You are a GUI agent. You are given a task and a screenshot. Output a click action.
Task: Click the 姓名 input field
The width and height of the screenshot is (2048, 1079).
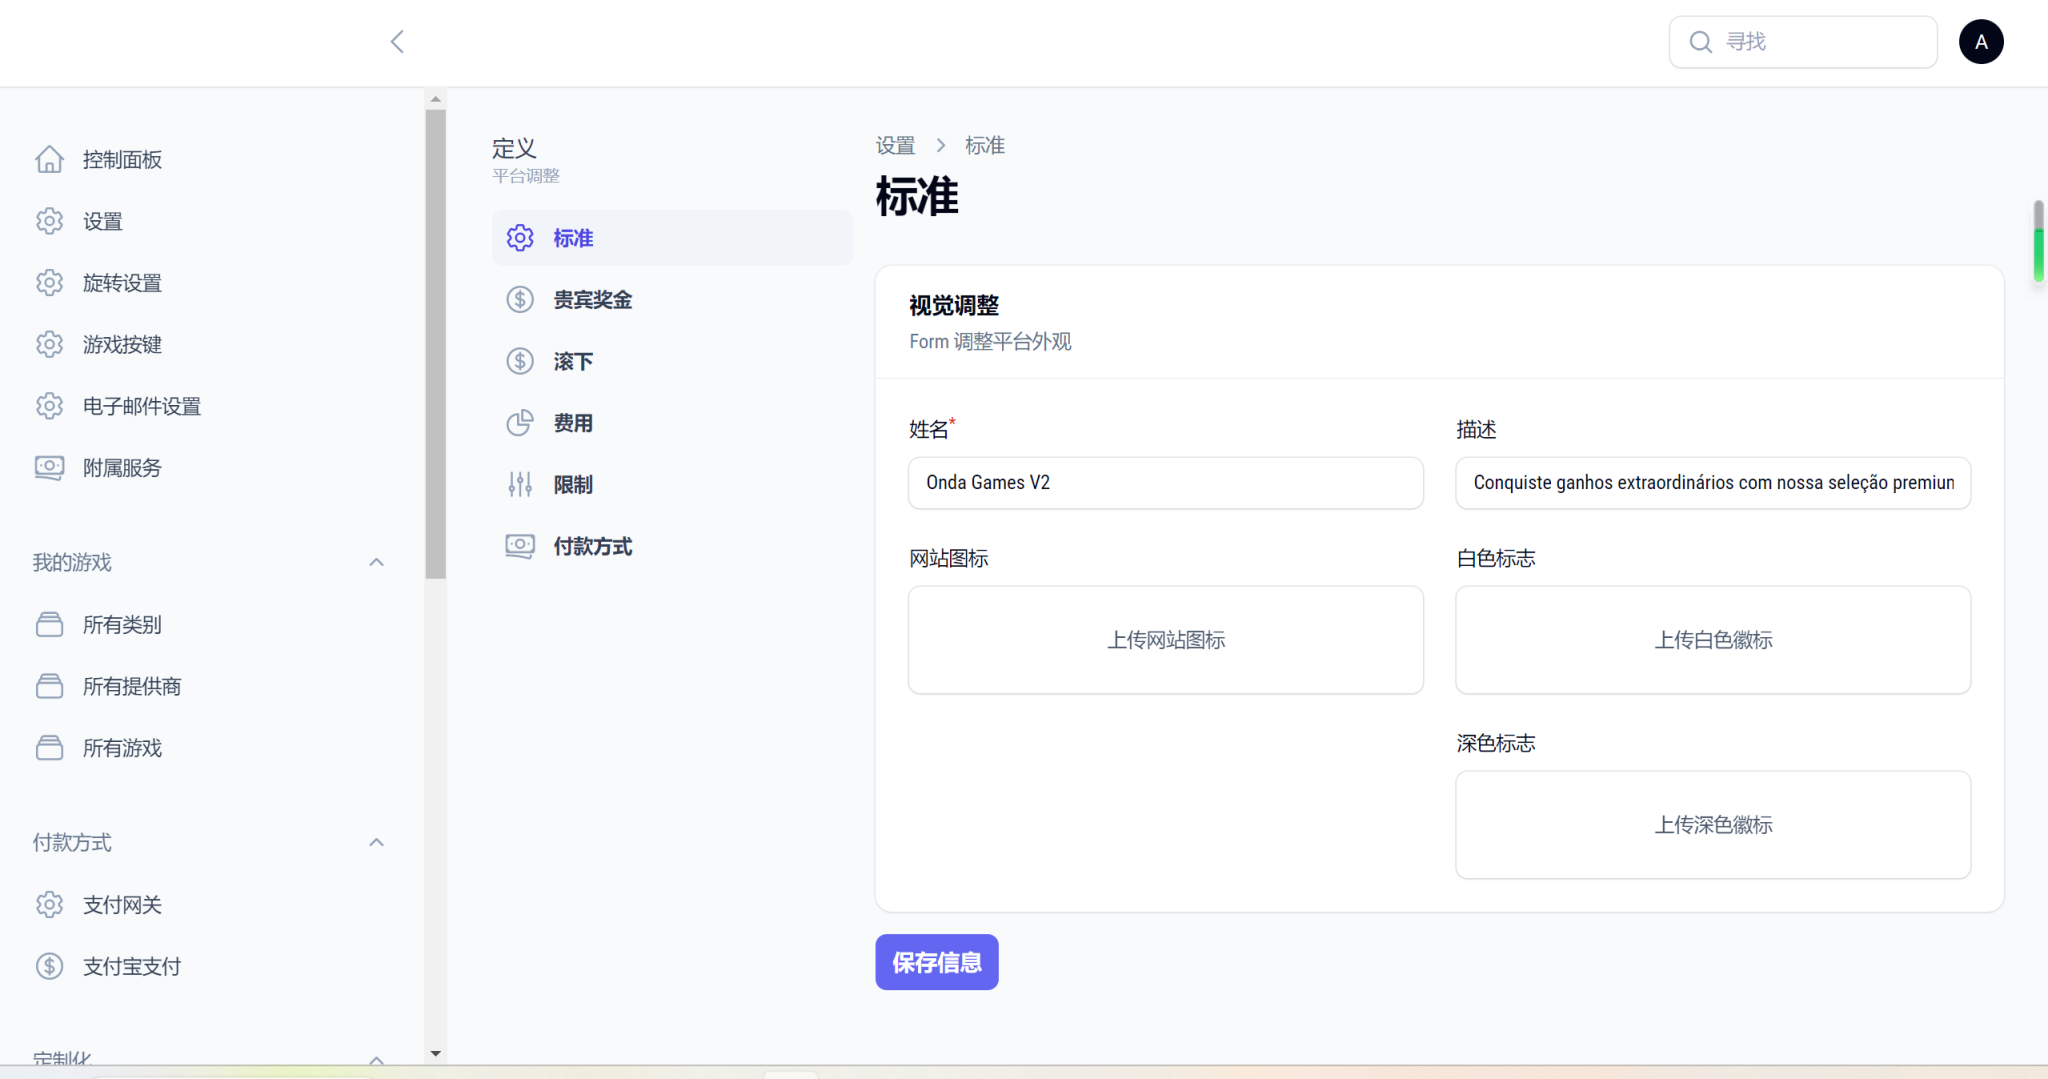(1165, 483)
